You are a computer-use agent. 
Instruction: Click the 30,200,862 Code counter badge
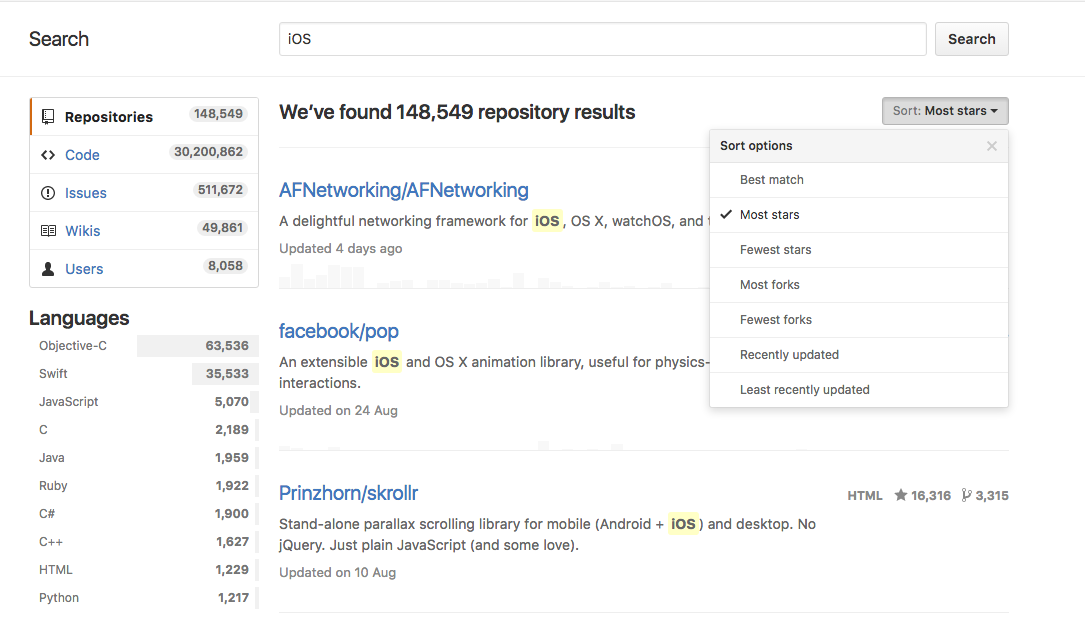click(208, 152)
